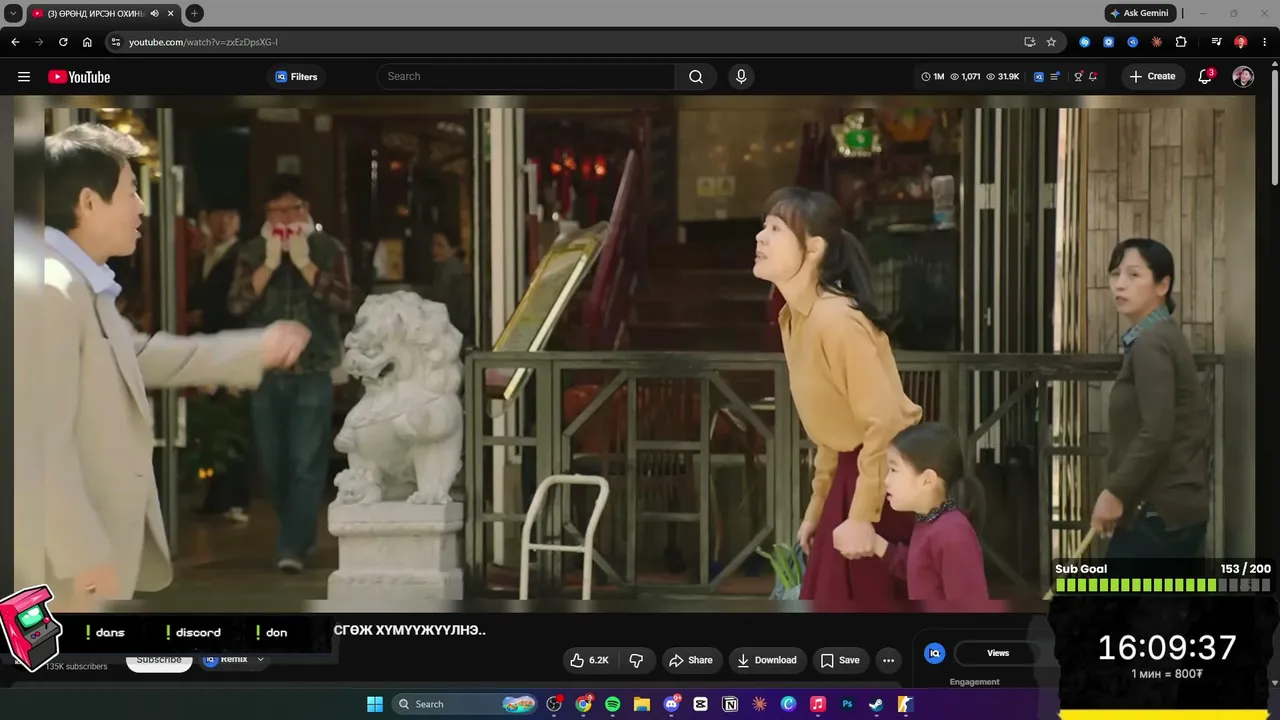This screenshot has width=1280, height=720.
Task: Open more actions ellipsis below the video
Action: [x=888, y=660]
